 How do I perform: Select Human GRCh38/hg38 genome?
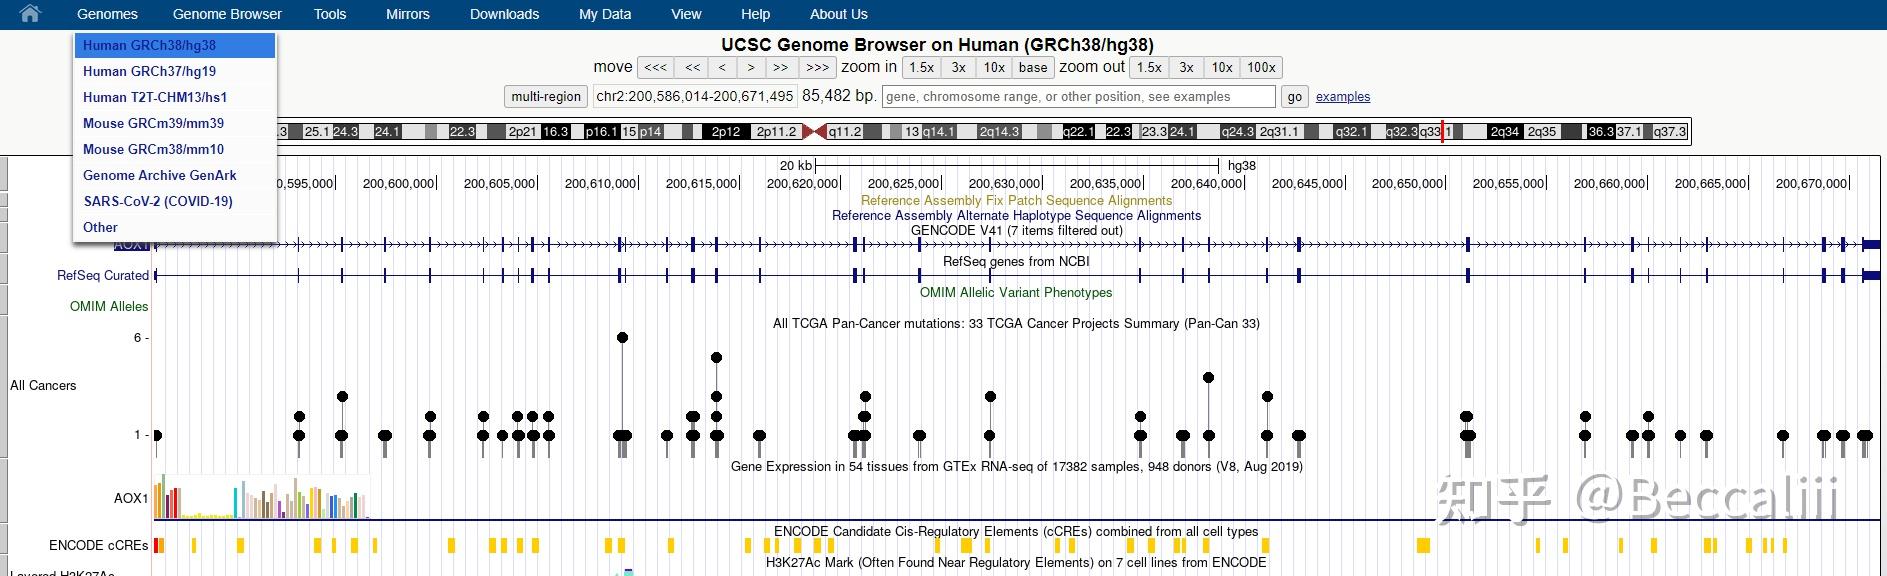coord(175,45)
